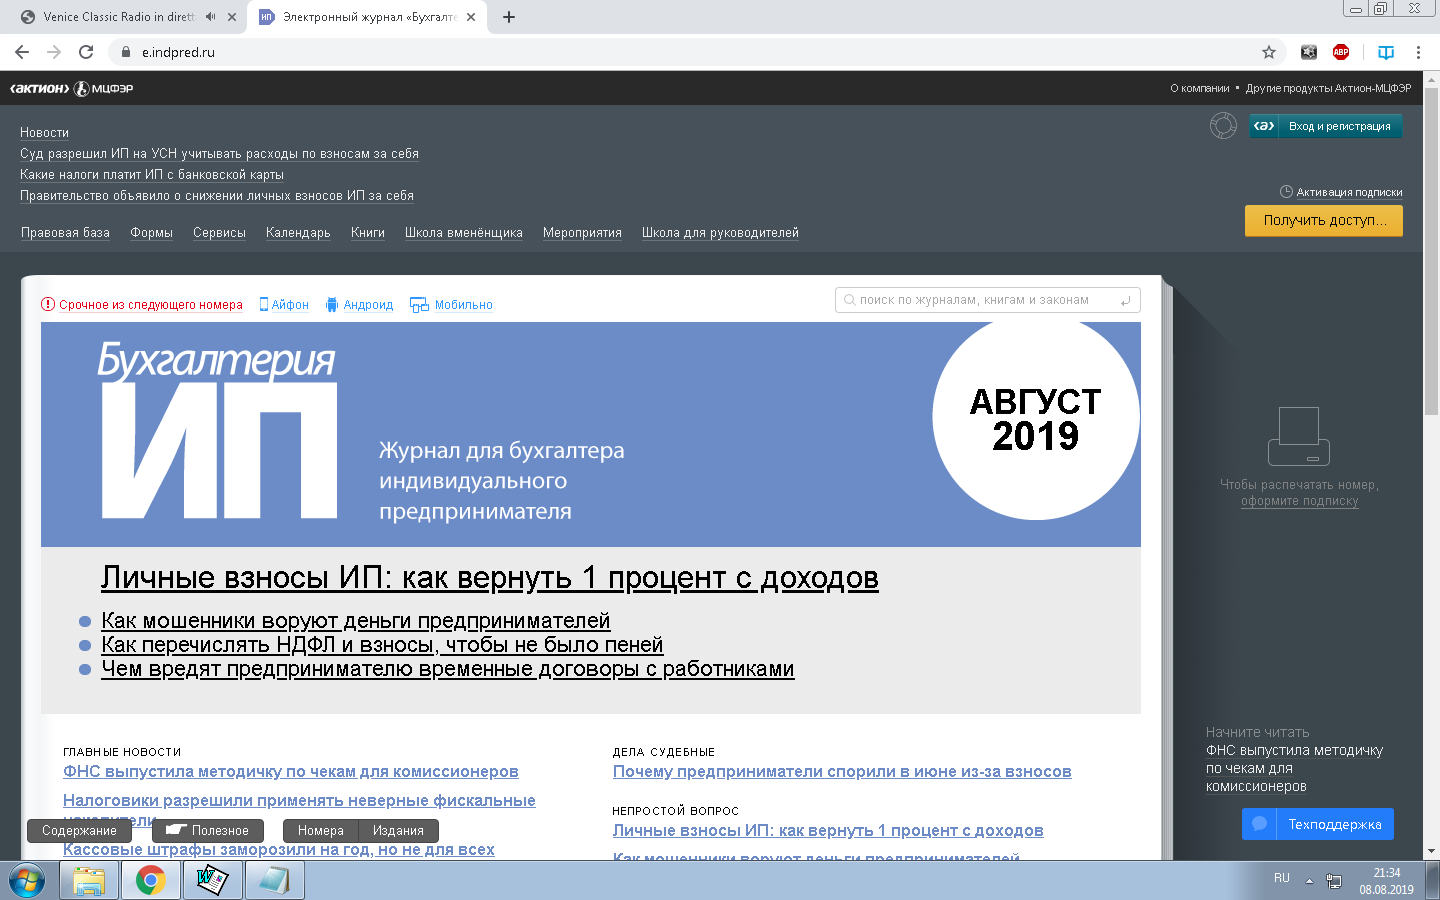Click Номера bottom toolbar button
This screenshot has height=900, width=1440.
(321, 831)
